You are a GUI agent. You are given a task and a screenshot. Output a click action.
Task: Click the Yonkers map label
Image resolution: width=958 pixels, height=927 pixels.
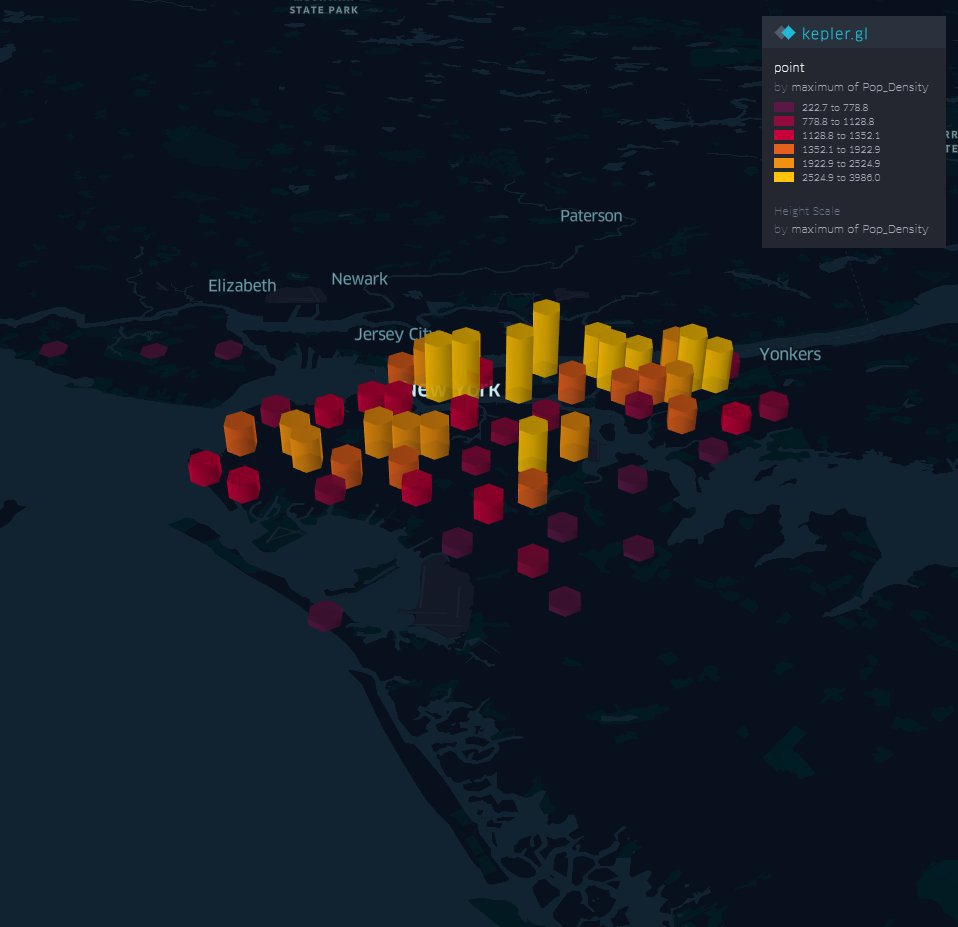click(x=789, y=354)
